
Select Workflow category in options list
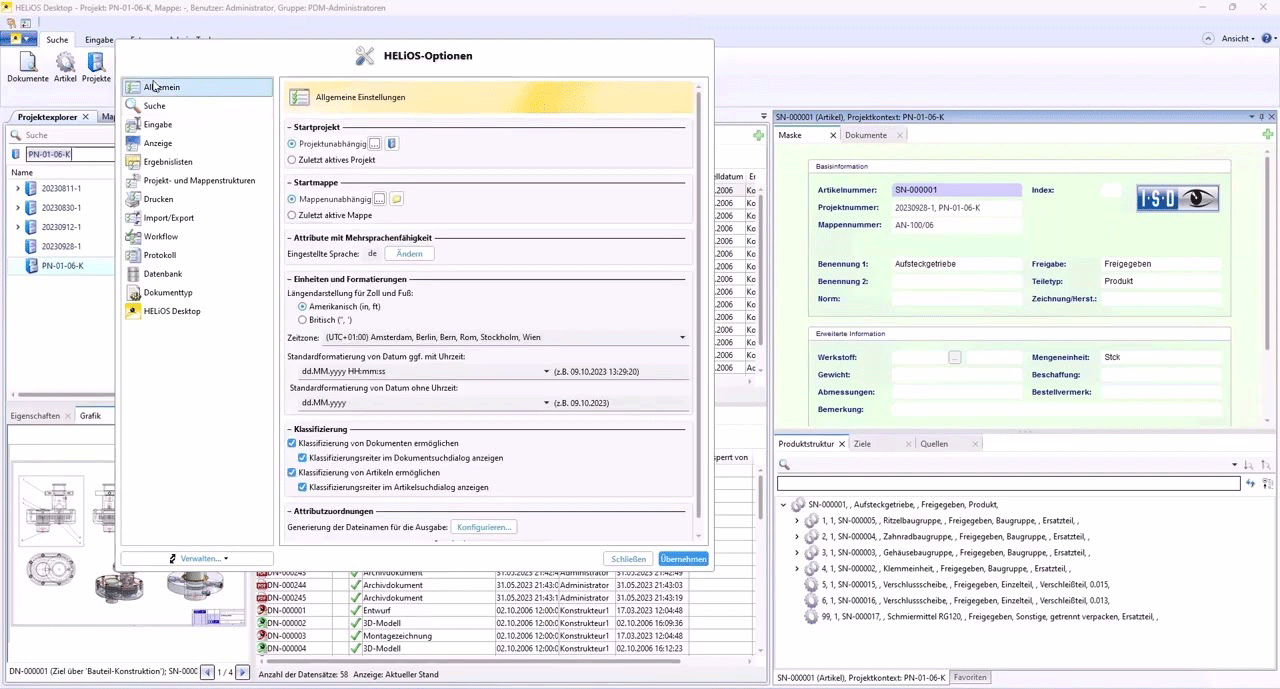pyautogui.click(x=160, y=237)
